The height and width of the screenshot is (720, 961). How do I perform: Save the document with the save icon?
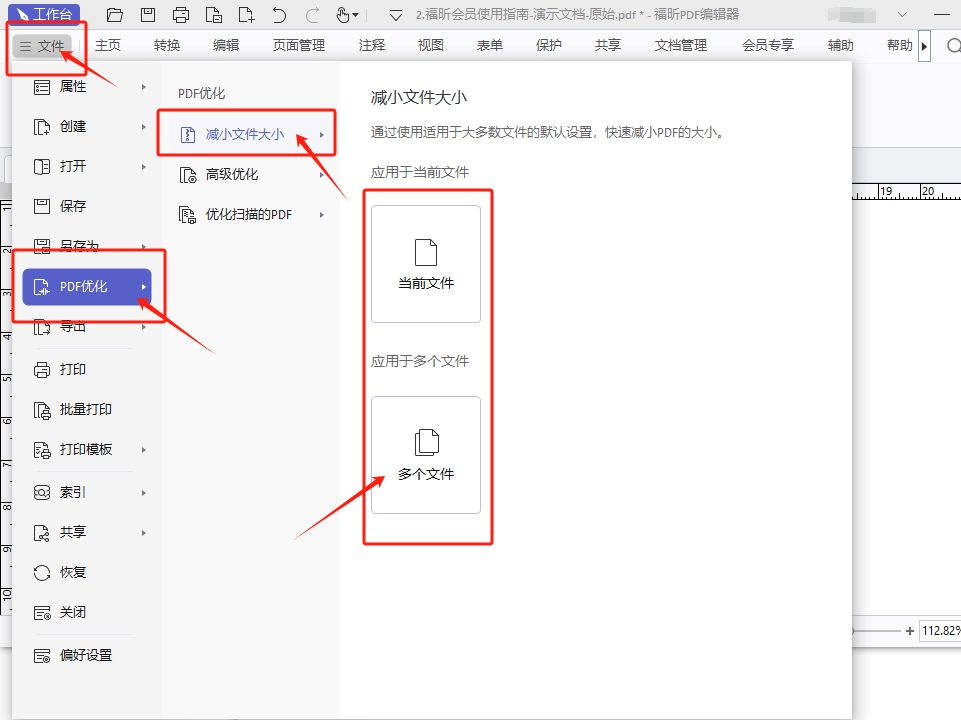148,14
